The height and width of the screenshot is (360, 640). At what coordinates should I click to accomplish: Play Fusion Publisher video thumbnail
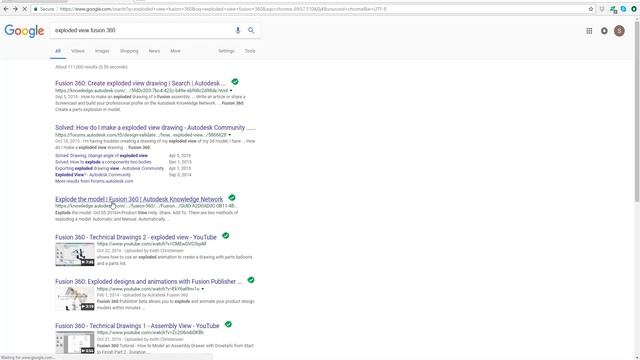pyautogui.click(x=75, y=299)
